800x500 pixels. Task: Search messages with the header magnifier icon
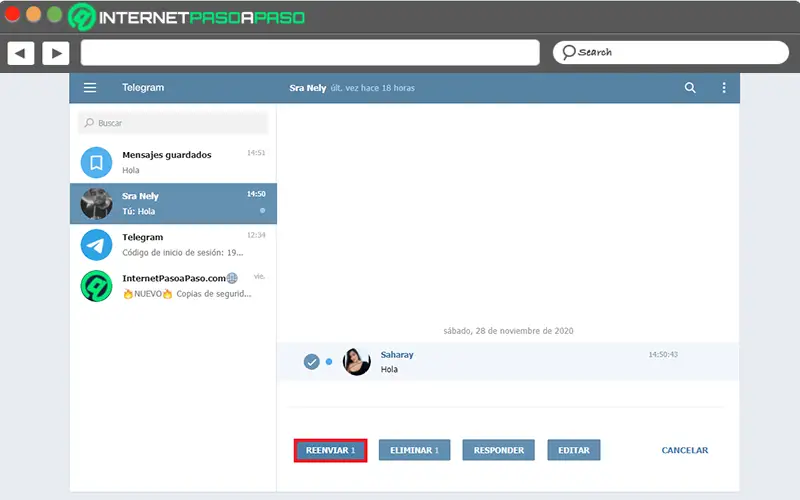[690, 88]
